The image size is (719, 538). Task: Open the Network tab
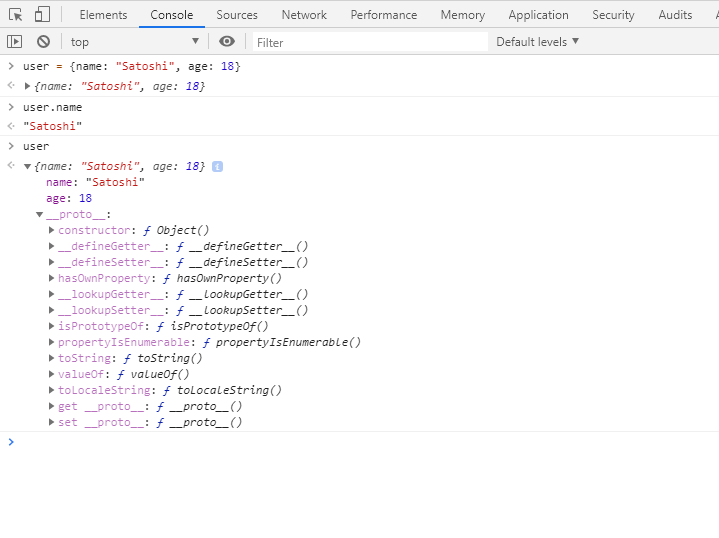click(x=304, y=15)
